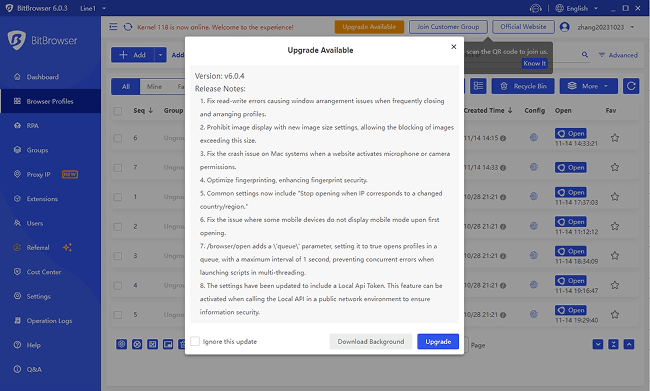Viewport: 650px width, 391px height.
Task: Open the Dashboard page
Action: click(x=42, y=77)
